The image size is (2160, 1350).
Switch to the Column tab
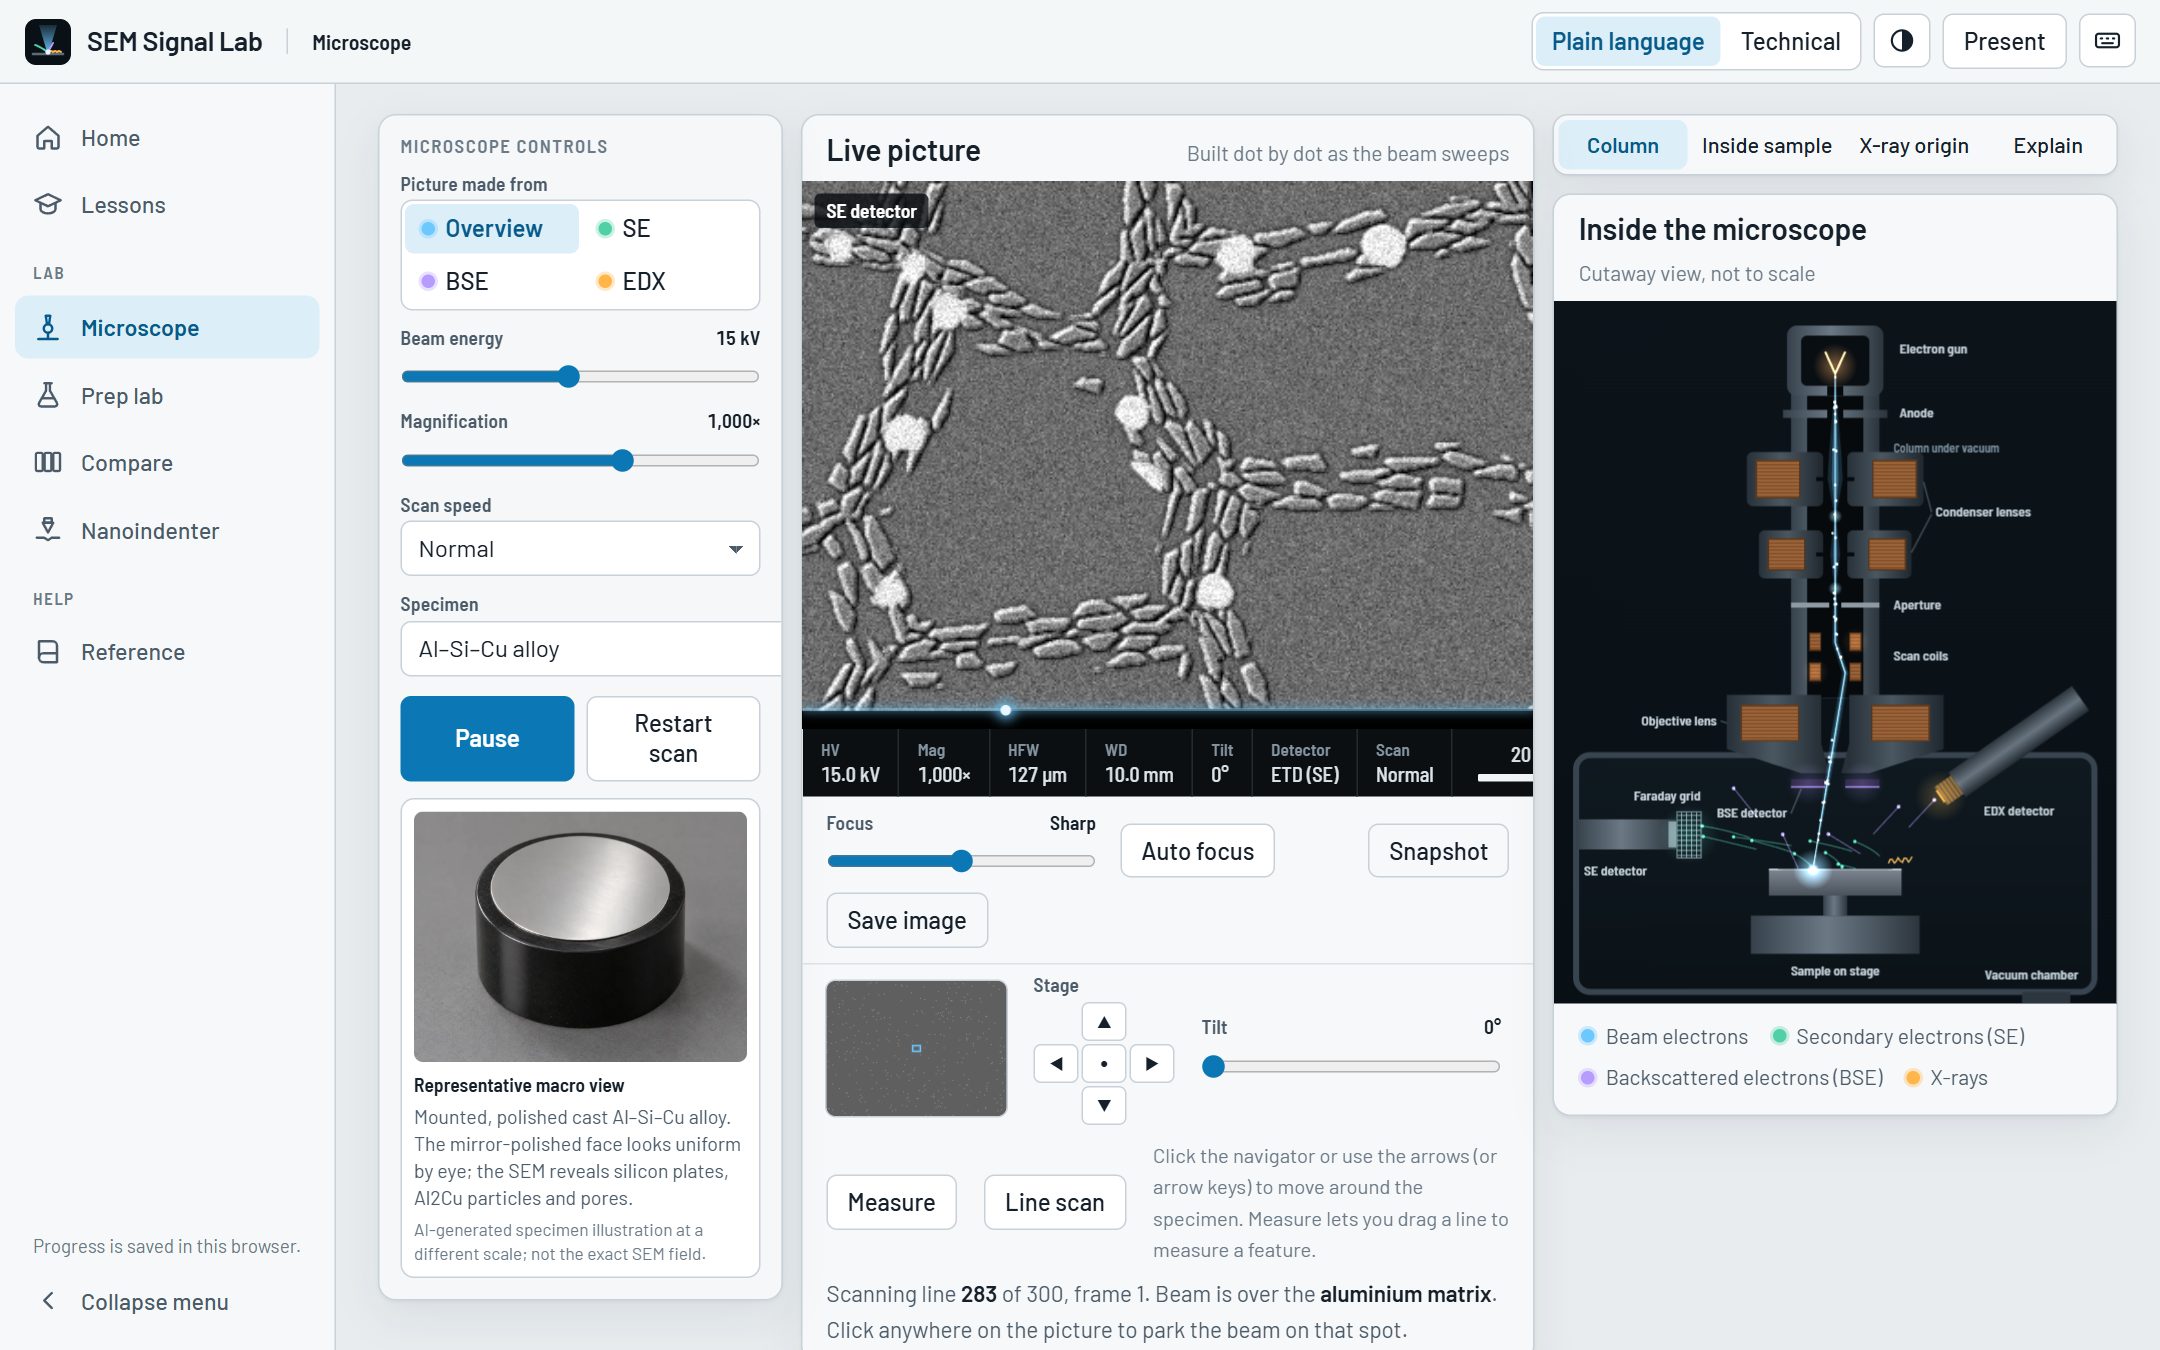pyautogui.click(x=1622, y=146)
